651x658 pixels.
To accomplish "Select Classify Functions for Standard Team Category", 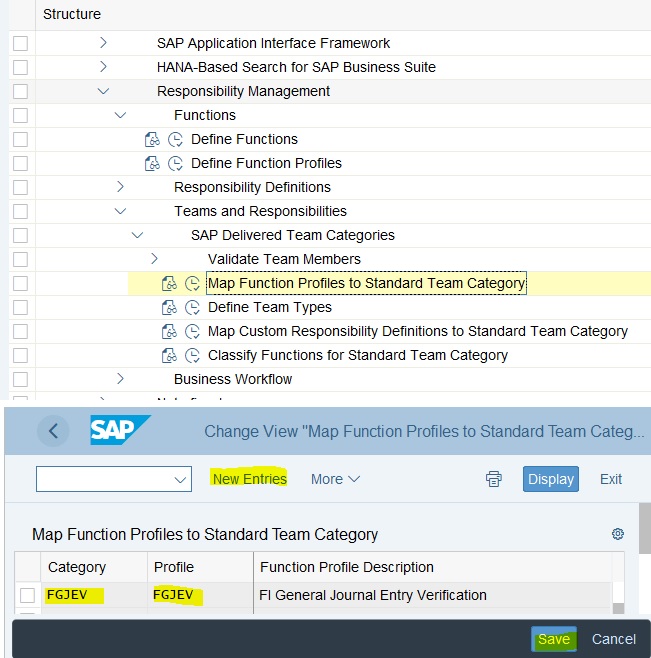I will [358, 355].
